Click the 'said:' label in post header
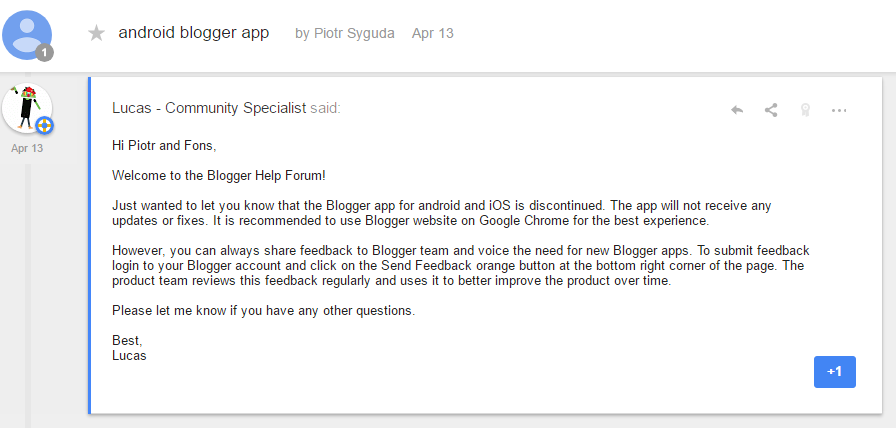 (x=325, y=109)
